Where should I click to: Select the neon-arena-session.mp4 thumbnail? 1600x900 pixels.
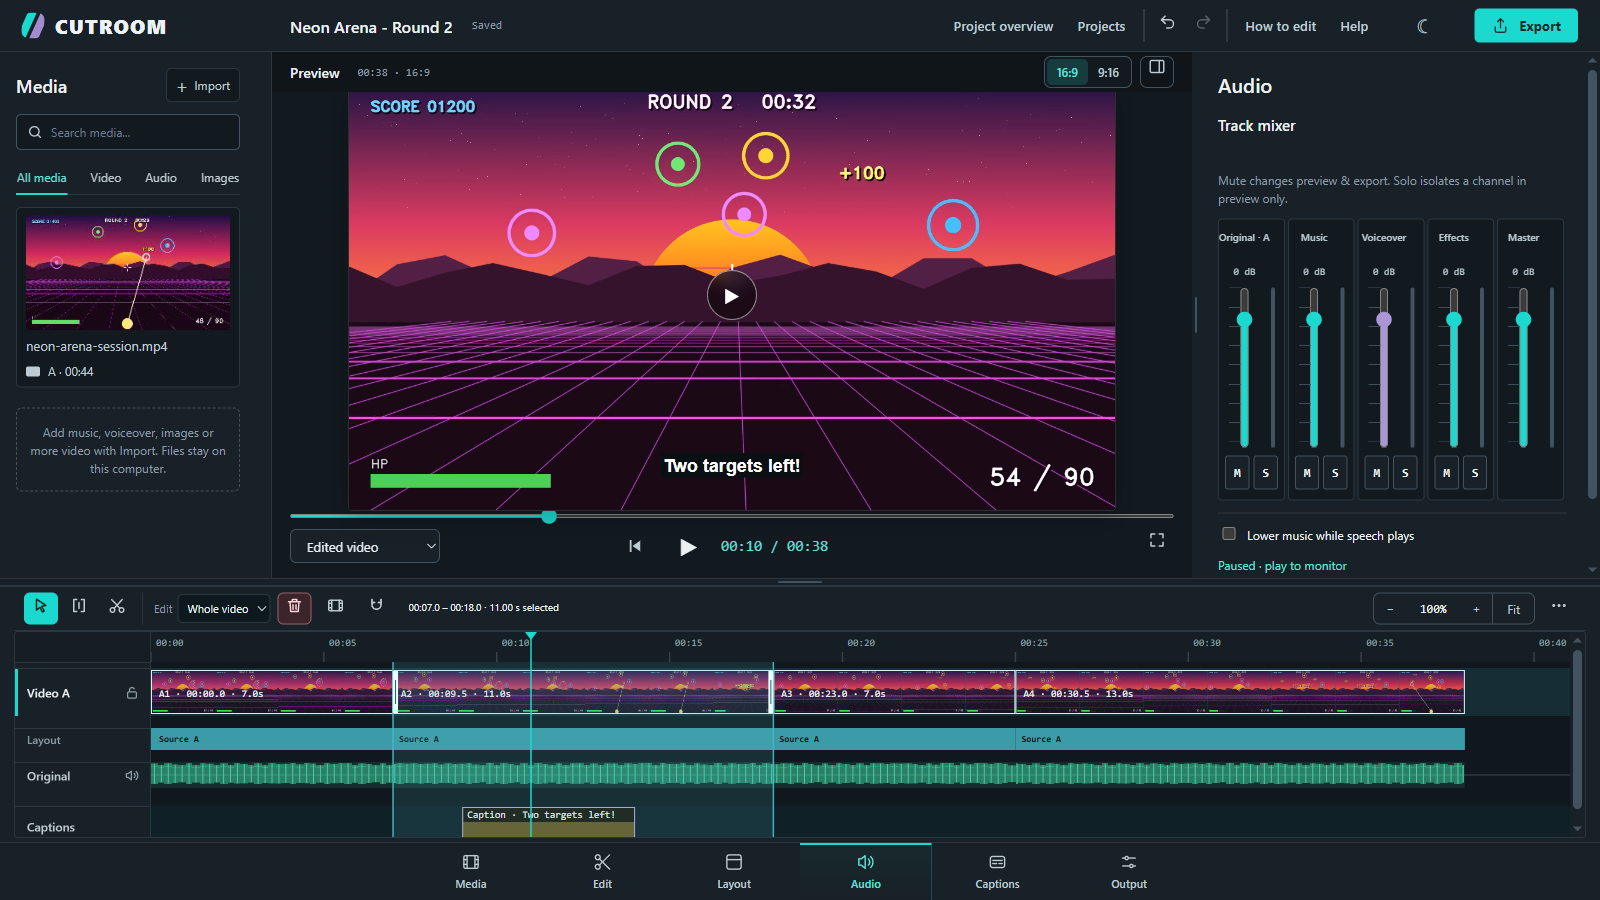tap(128, 272)
